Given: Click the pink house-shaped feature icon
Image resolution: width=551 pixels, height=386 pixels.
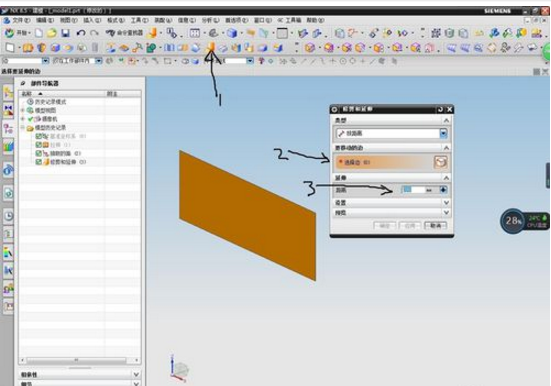Looking at the screenshot, I should click(429, 47).
